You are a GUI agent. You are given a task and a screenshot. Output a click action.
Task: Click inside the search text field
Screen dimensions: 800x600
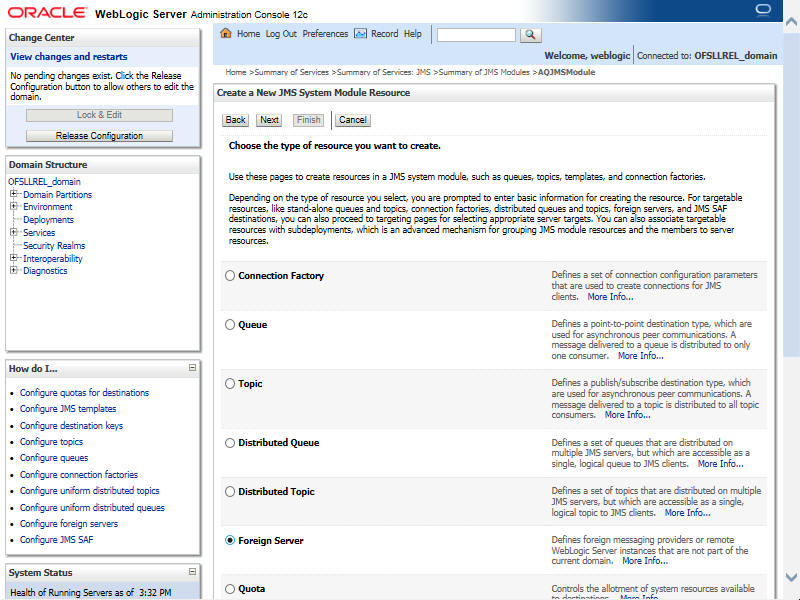(x=476, y=35)
